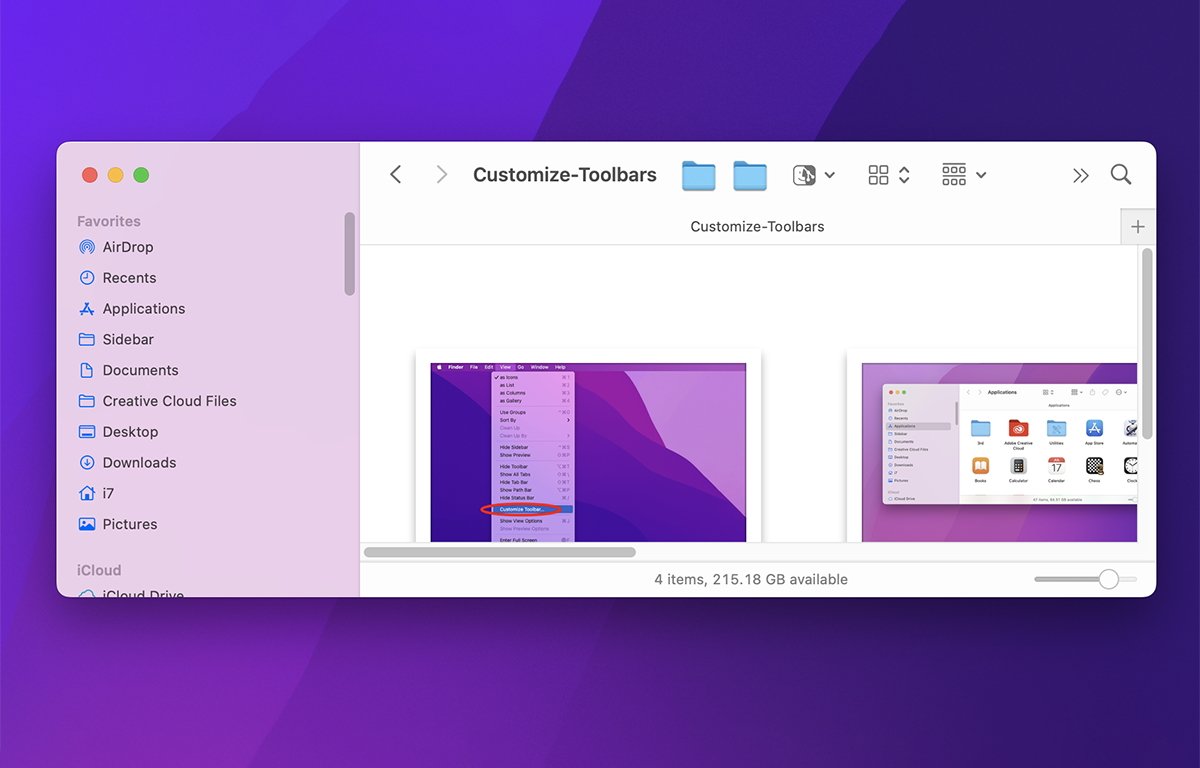This screenshot has width=1200, height=768.
Task: Go back with the left chevron button
Action: pyautogui.click(x=396, y=175)
